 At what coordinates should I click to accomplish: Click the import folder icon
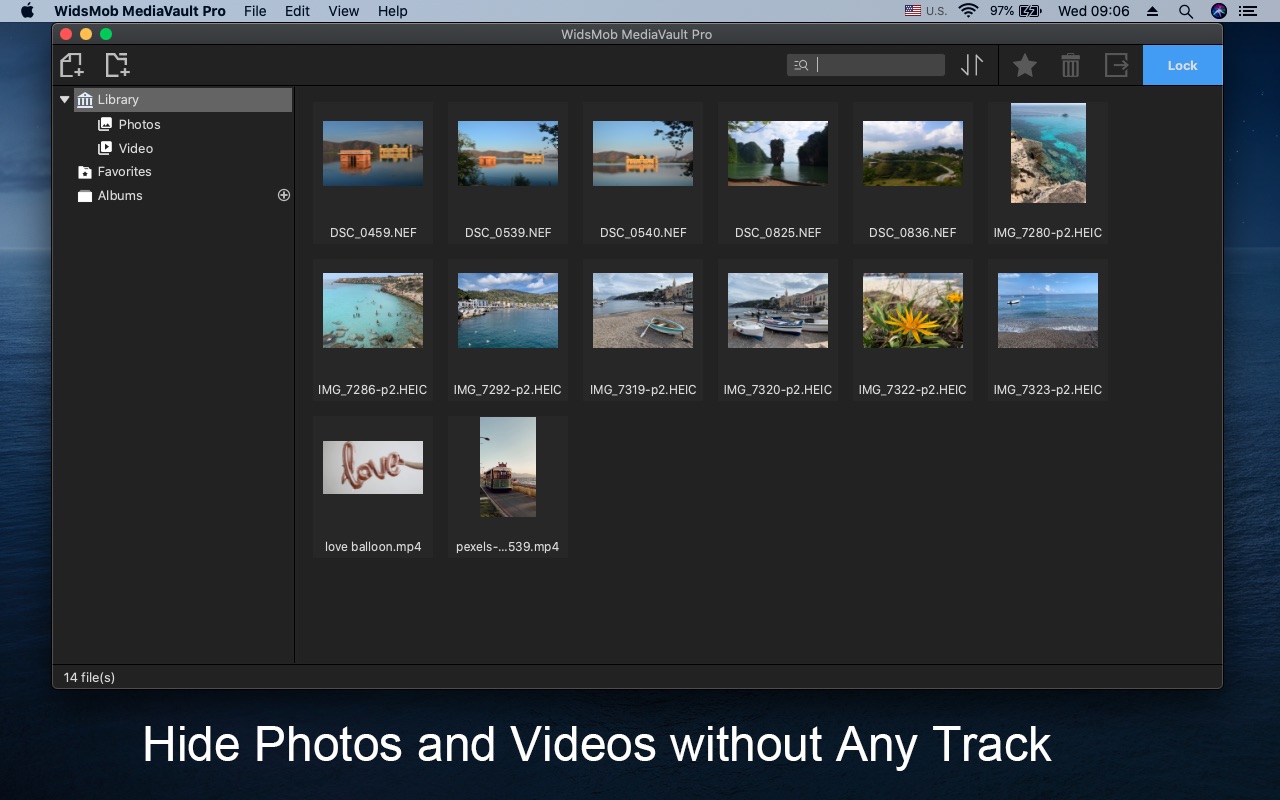pos(117,65)
